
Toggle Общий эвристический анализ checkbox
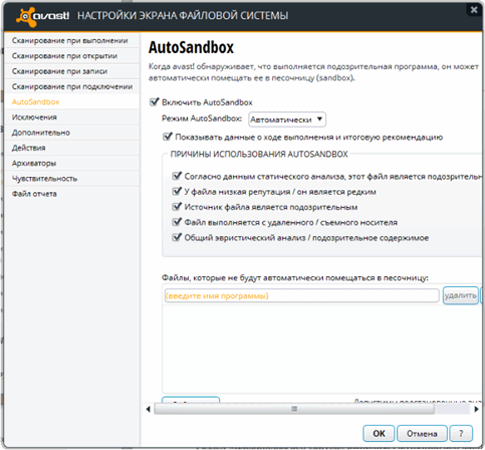point(177,237)
